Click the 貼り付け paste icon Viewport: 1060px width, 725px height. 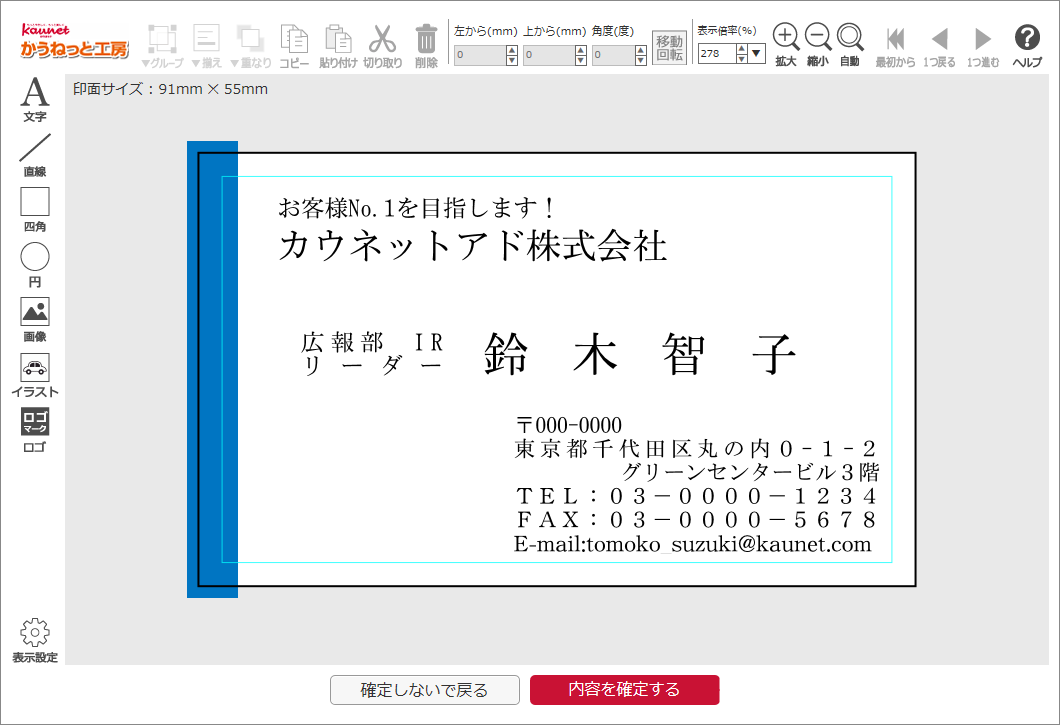338,46
